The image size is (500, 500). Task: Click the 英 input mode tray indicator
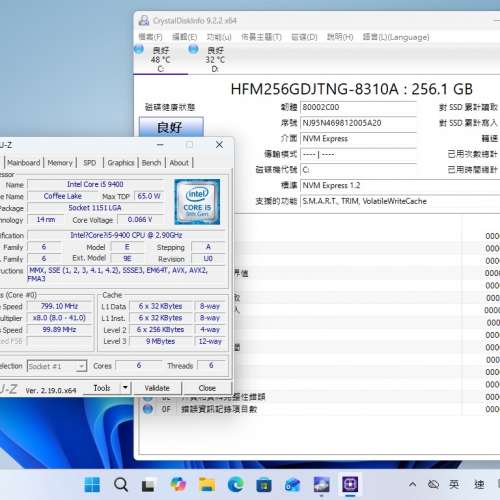454,484
